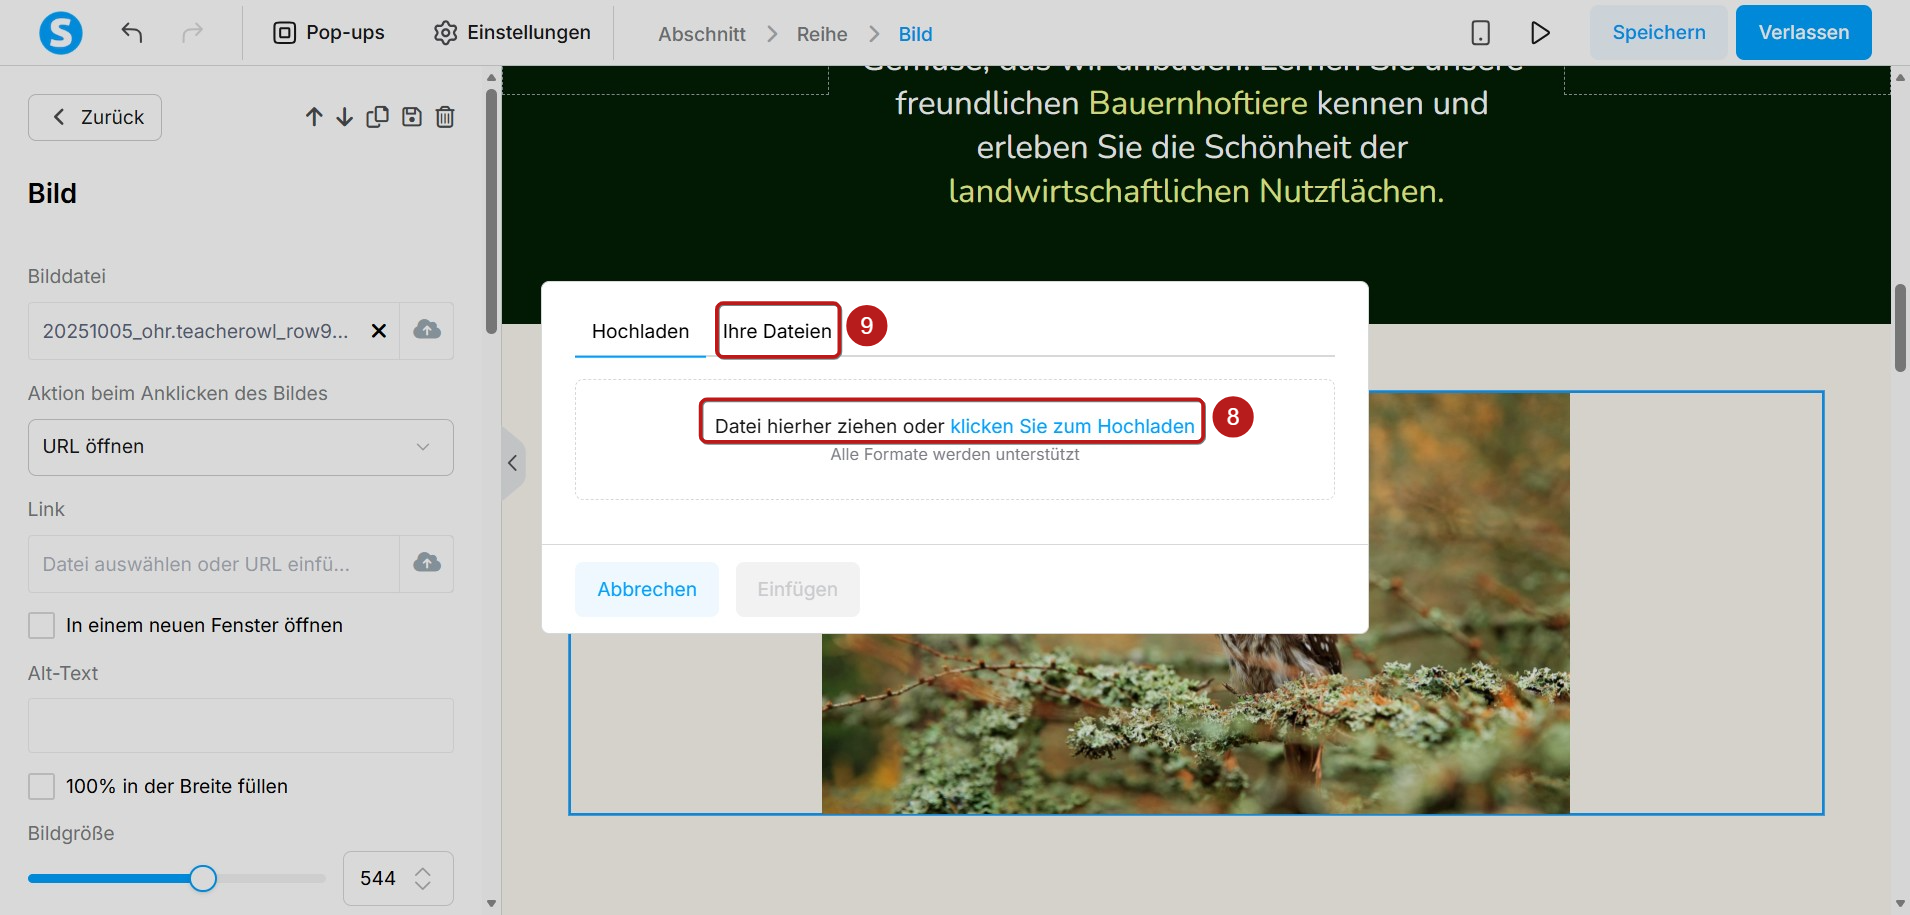
Task: Click the play preview icon
Action: [x=1540, y=33]
